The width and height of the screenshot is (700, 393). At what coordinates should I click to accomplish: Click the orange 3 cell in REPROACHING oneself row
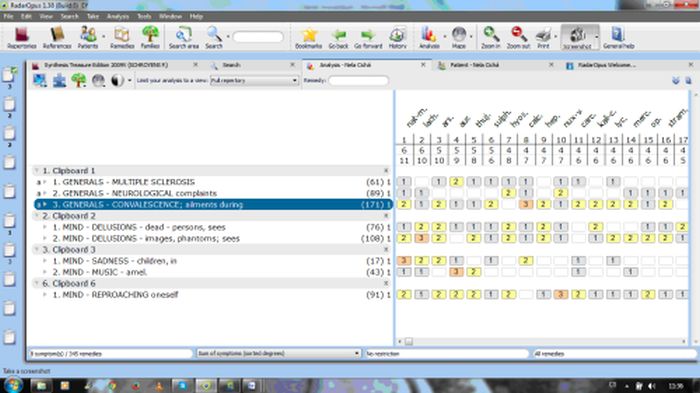(560, 294)
